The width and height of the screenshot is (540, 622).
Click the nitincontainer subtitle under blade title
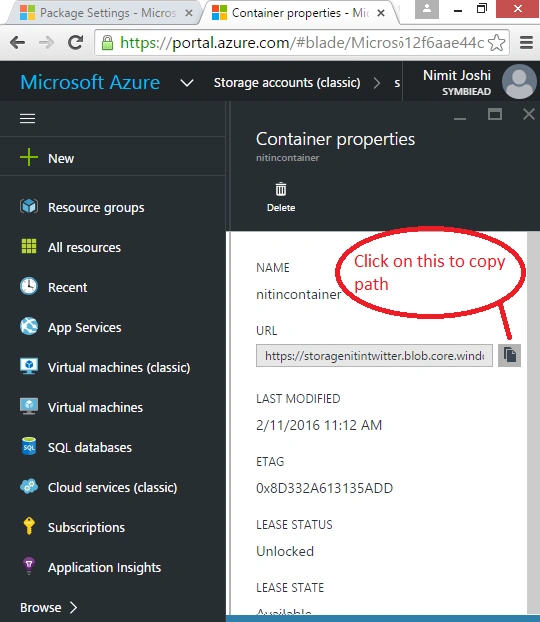(x=287, y=158)
